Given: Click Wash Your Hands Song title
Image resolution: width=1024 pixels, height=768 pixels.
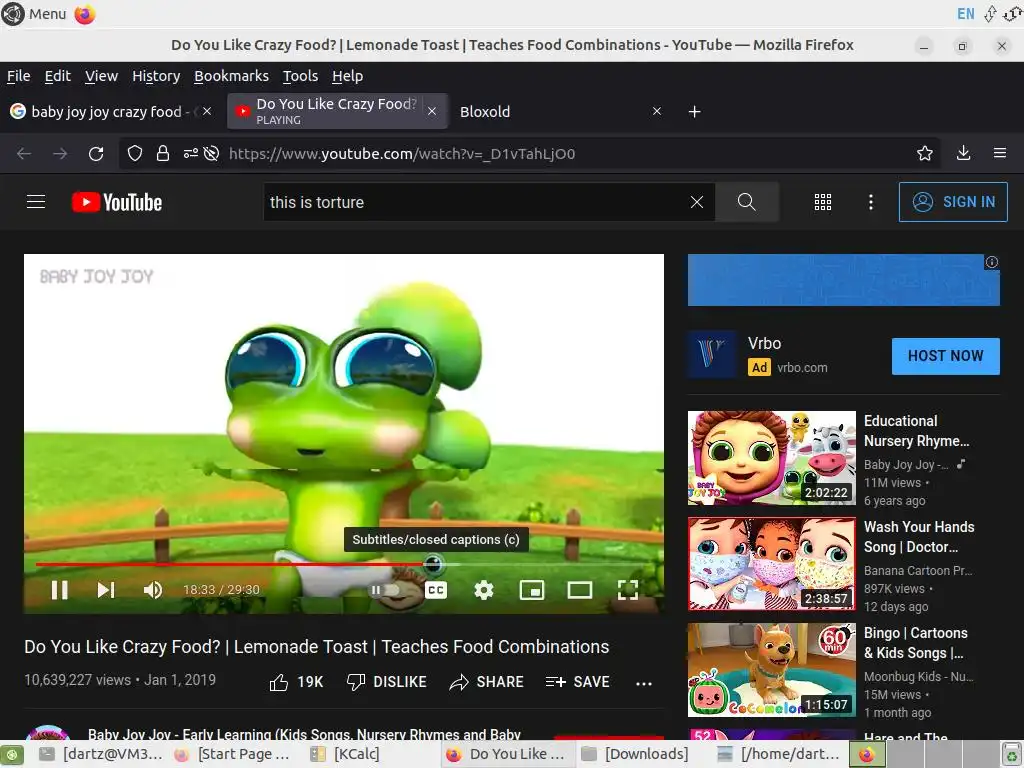Looking at the screenshot, I should [919, 537].
